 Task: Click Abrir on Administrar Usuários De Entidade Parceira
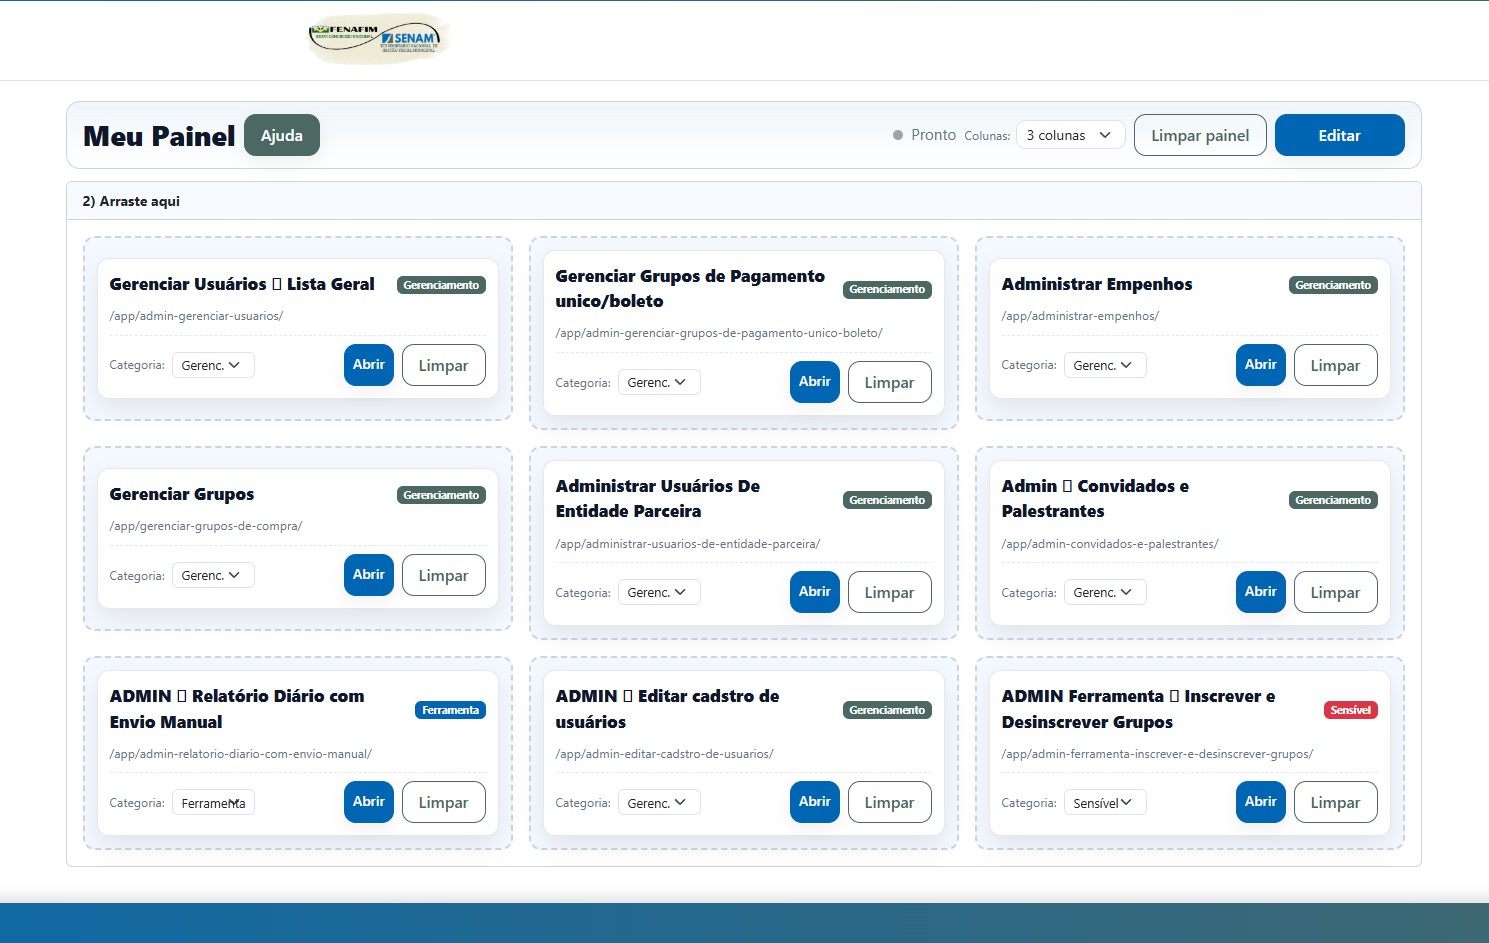pos(814,592)
